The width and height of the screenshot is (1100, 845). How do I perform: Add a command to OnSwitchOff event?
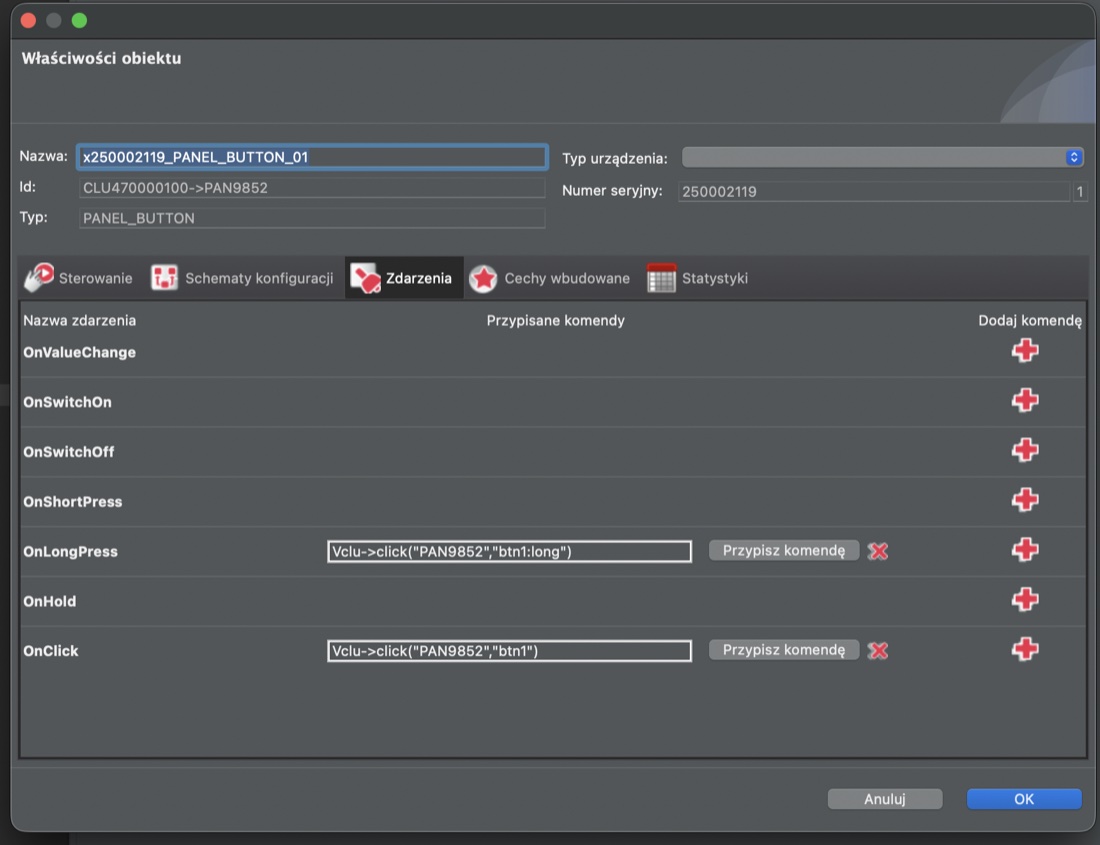pyautogui.click(x=1025, y=449)
